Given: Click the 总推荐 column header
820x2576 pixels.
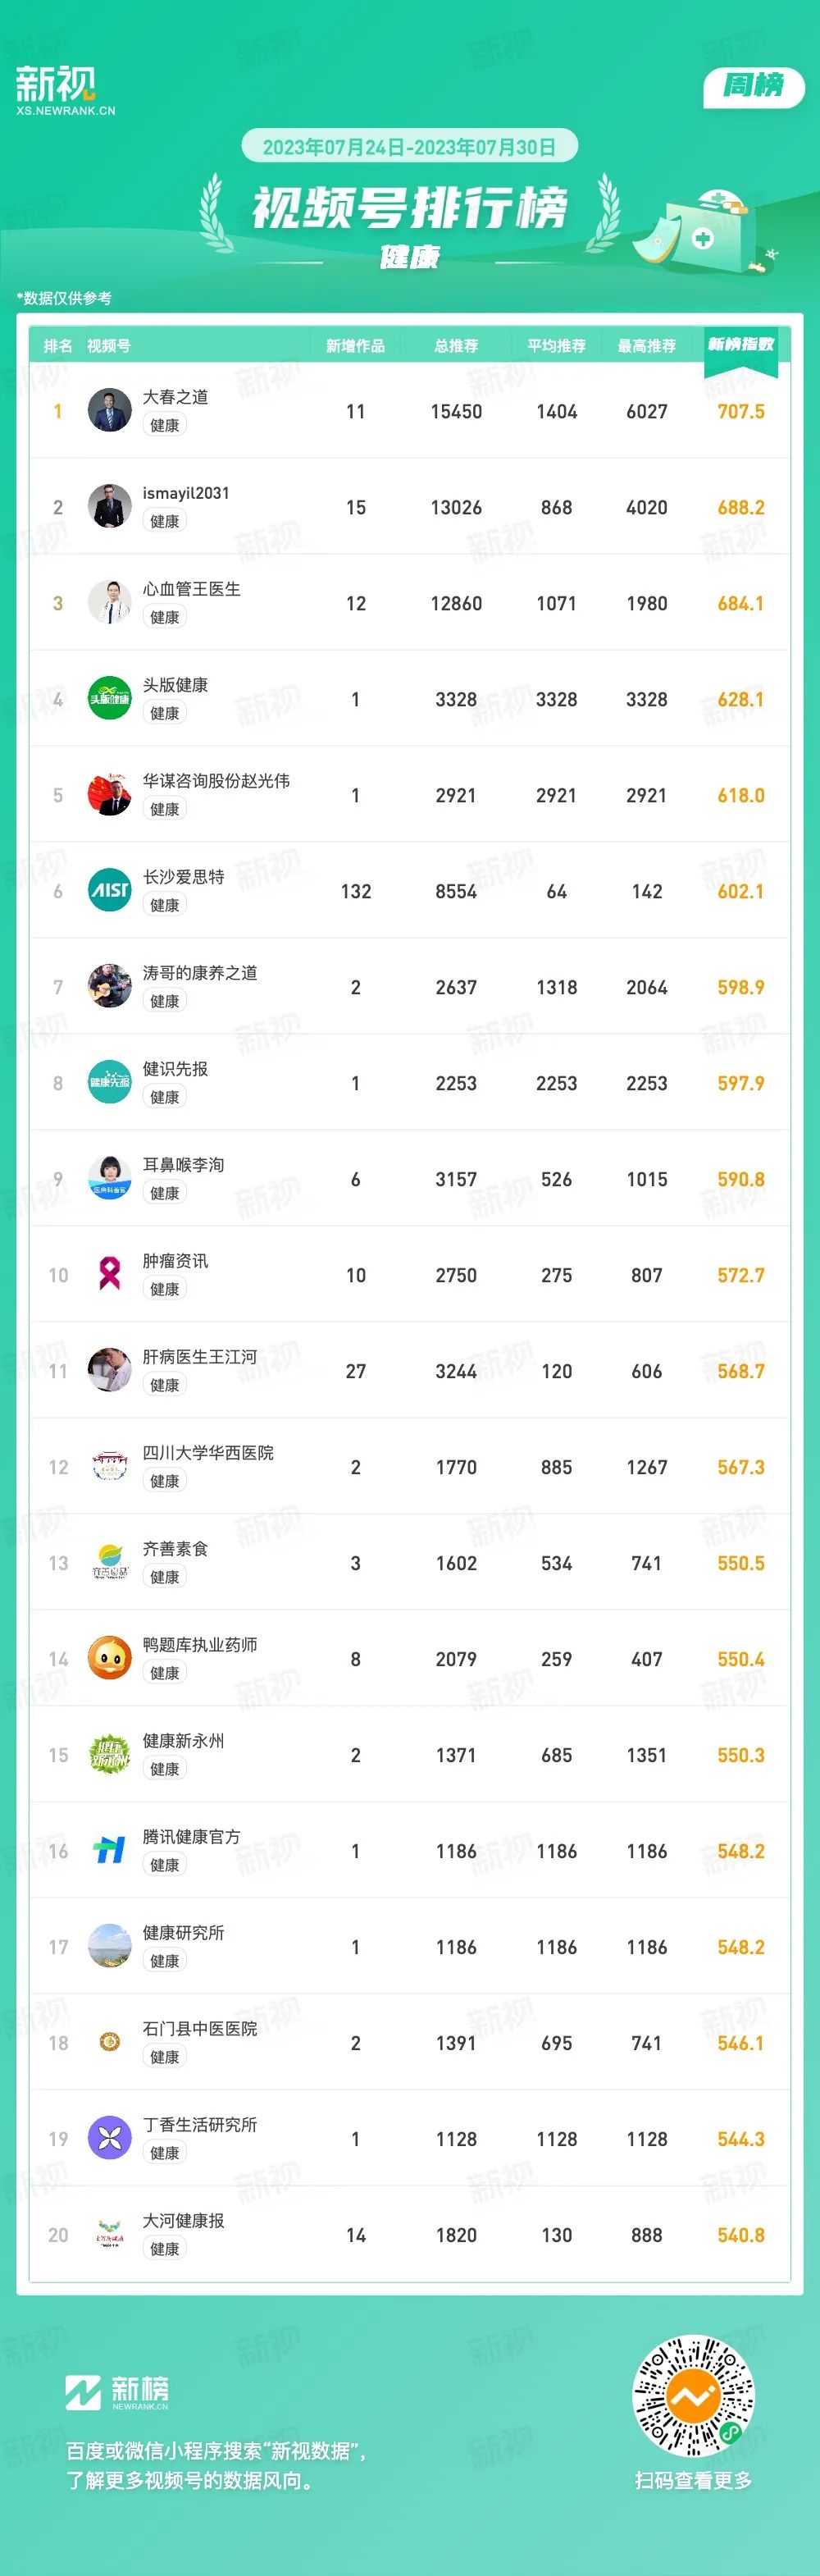Looking at the screenshot, I should pos(456,346).
